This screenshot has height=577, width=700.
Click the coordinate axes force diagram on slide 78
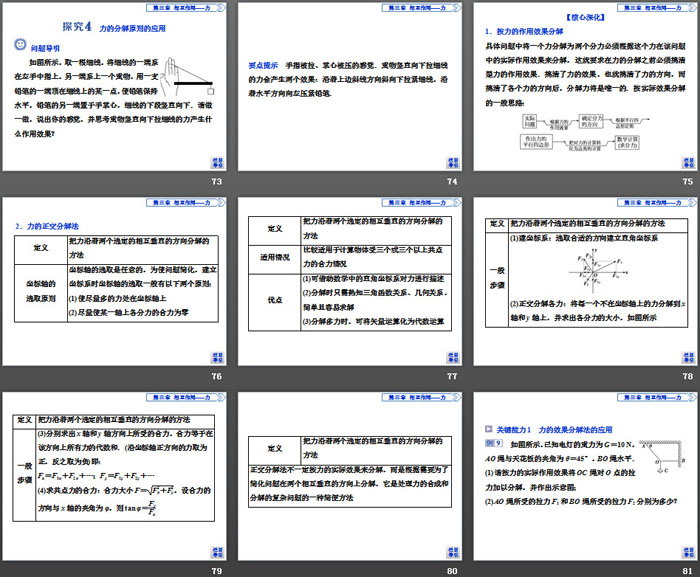pos(597,271)
